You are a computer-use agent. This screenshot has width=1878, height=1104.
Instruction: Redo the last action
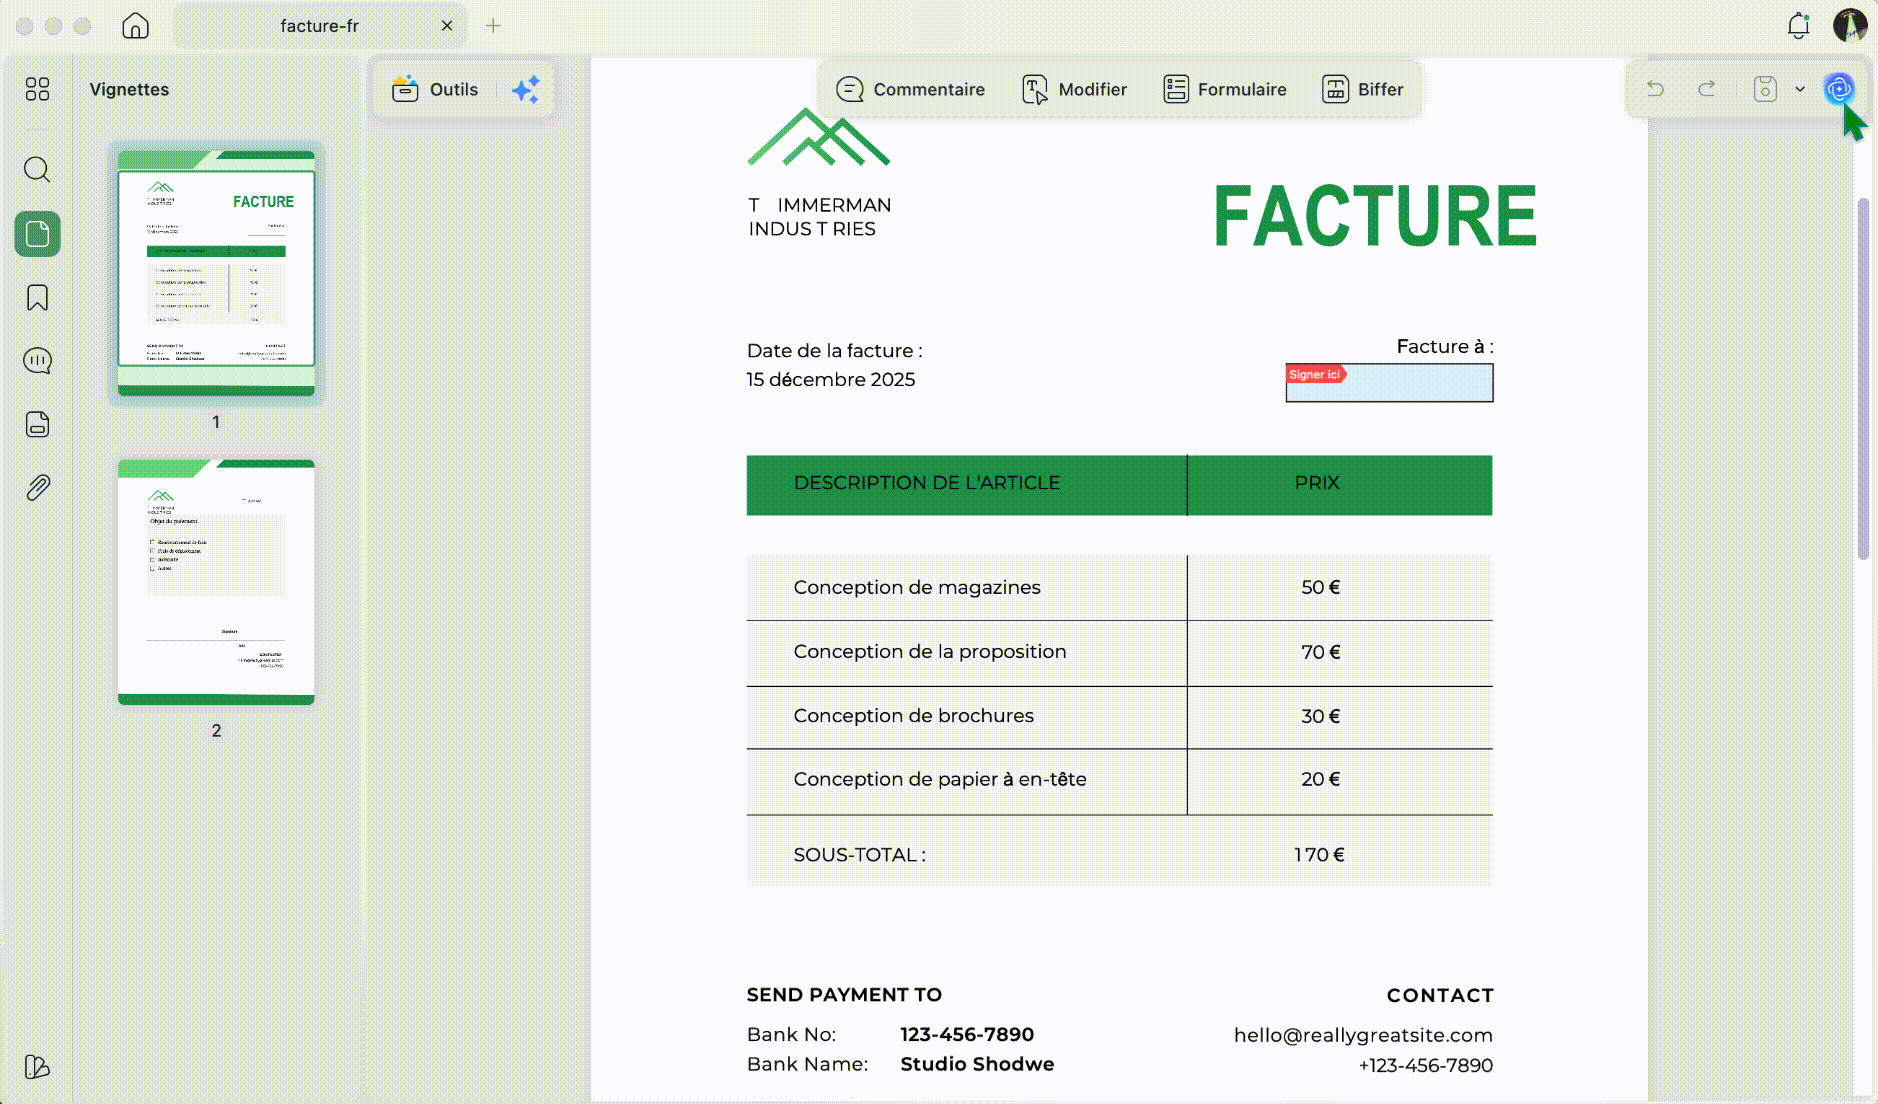pyautogui.click(x=1707, y=89)
